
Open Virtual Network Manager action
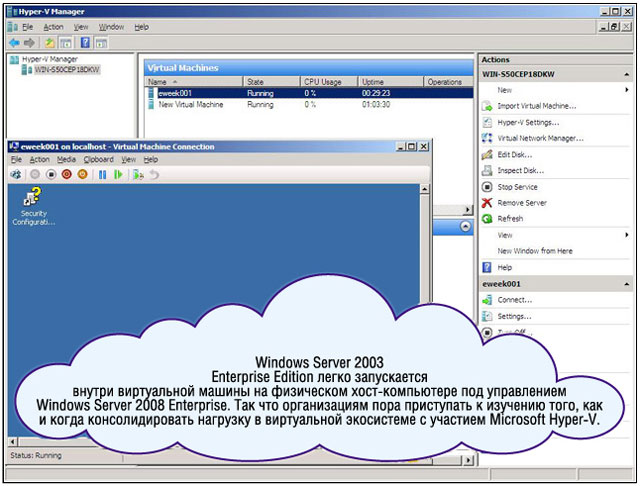[x=540, y=138]
